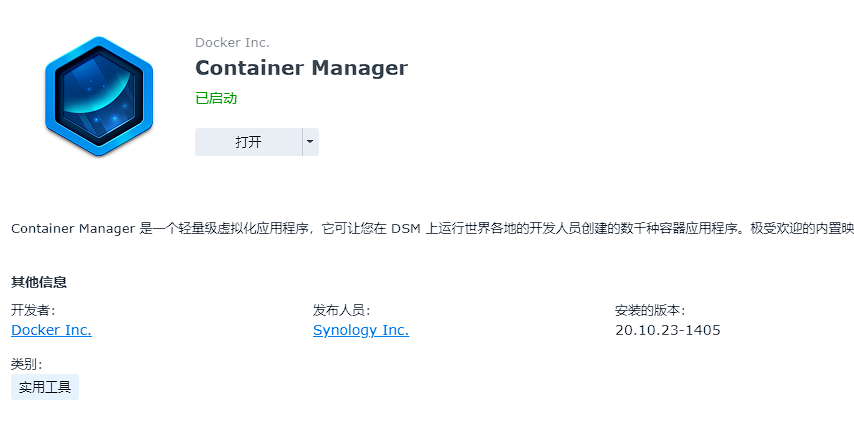Click the 类别 label
Image resolution: width=854 pixels, height=442 pixels.
tap(27, 364)
